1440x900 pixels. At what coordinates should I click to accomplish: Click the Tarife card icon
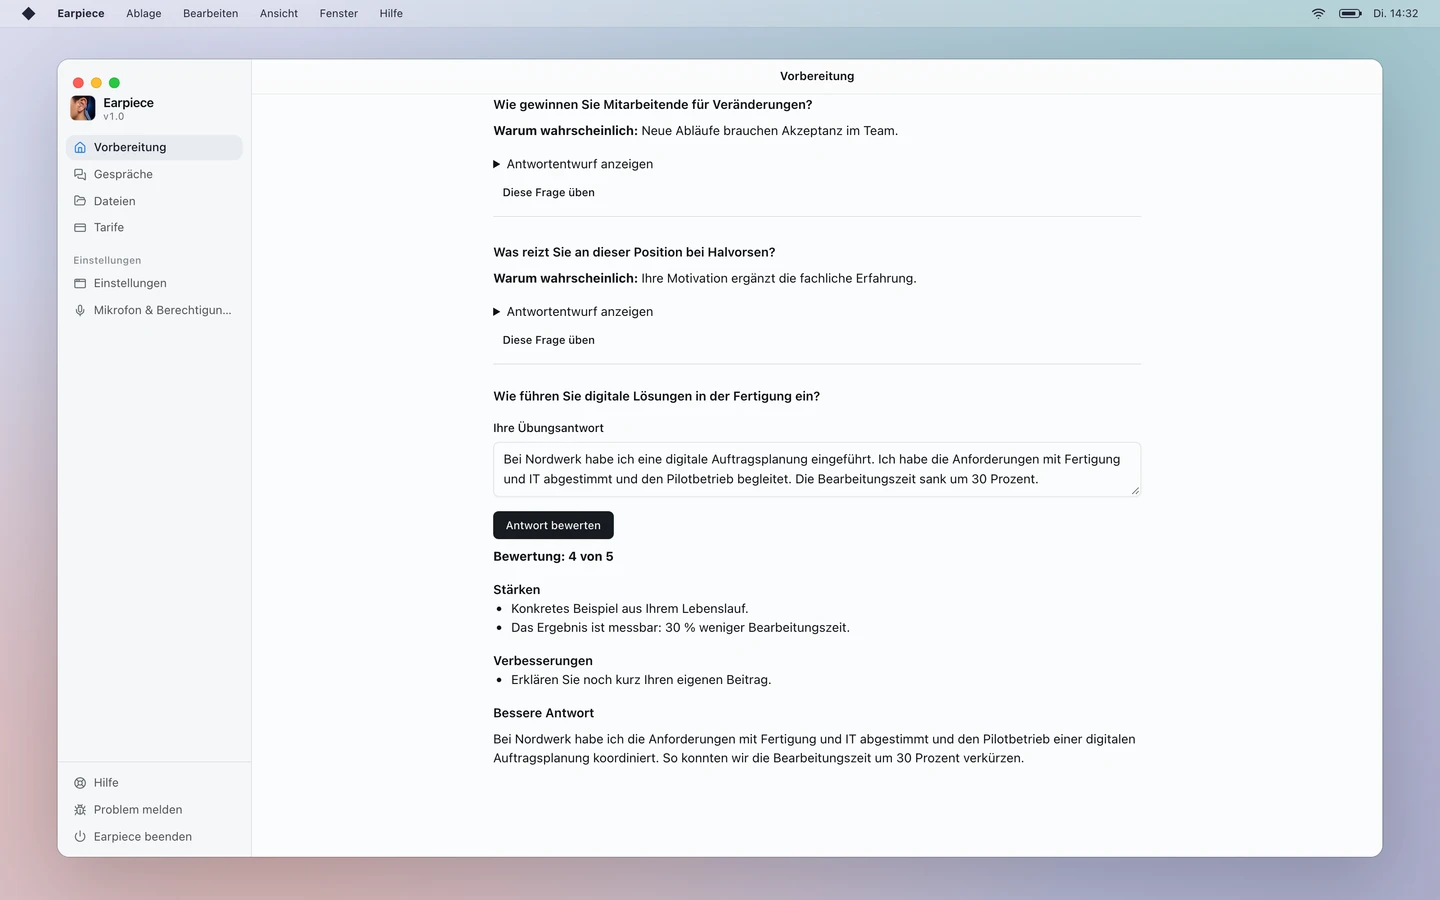click(x=80, y=227)
